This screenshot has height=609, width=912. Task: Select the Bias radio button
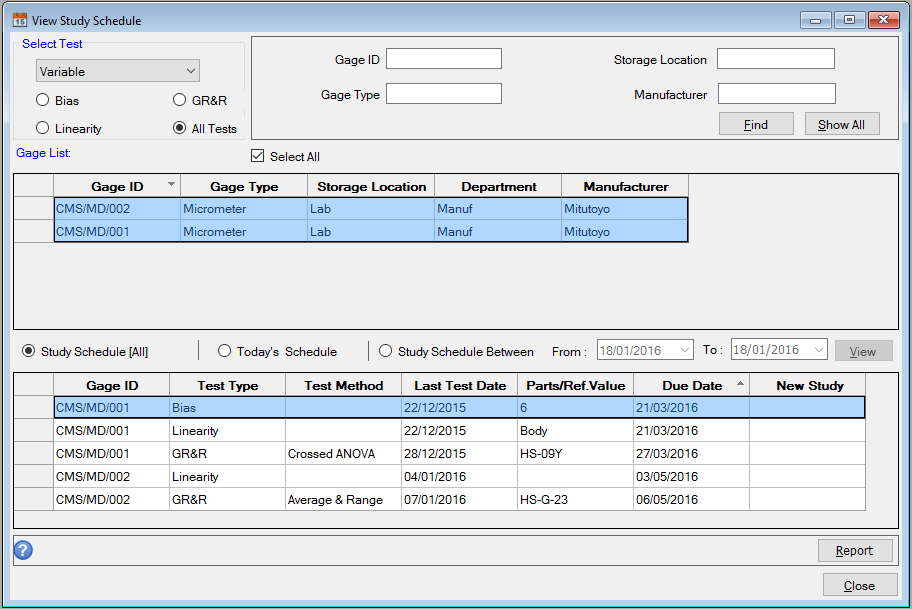click(42, 100)
